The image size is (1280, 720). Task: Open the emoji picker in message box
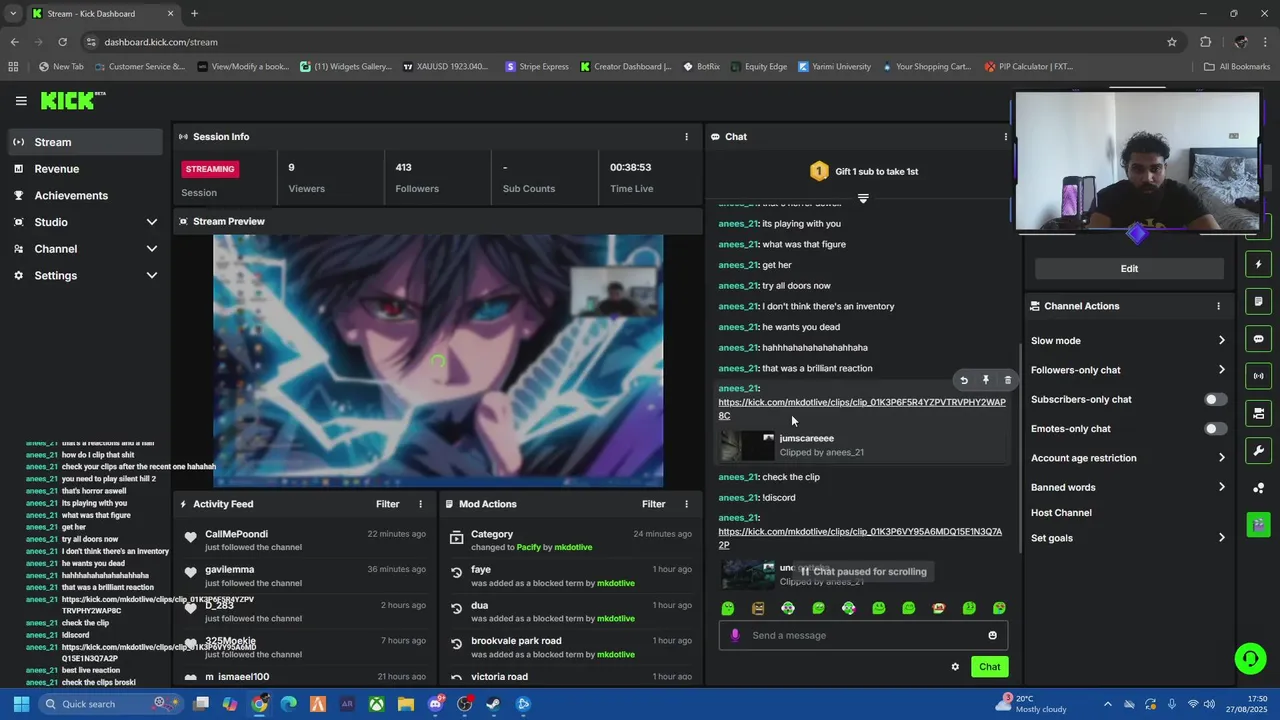(992, 635)
